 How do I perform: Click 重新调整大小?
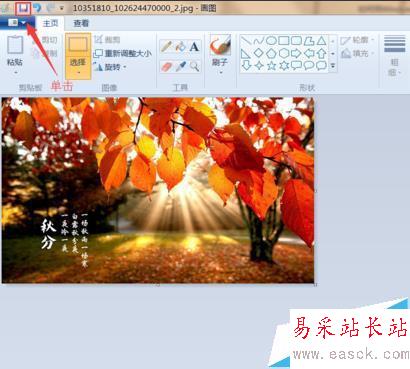122,53
